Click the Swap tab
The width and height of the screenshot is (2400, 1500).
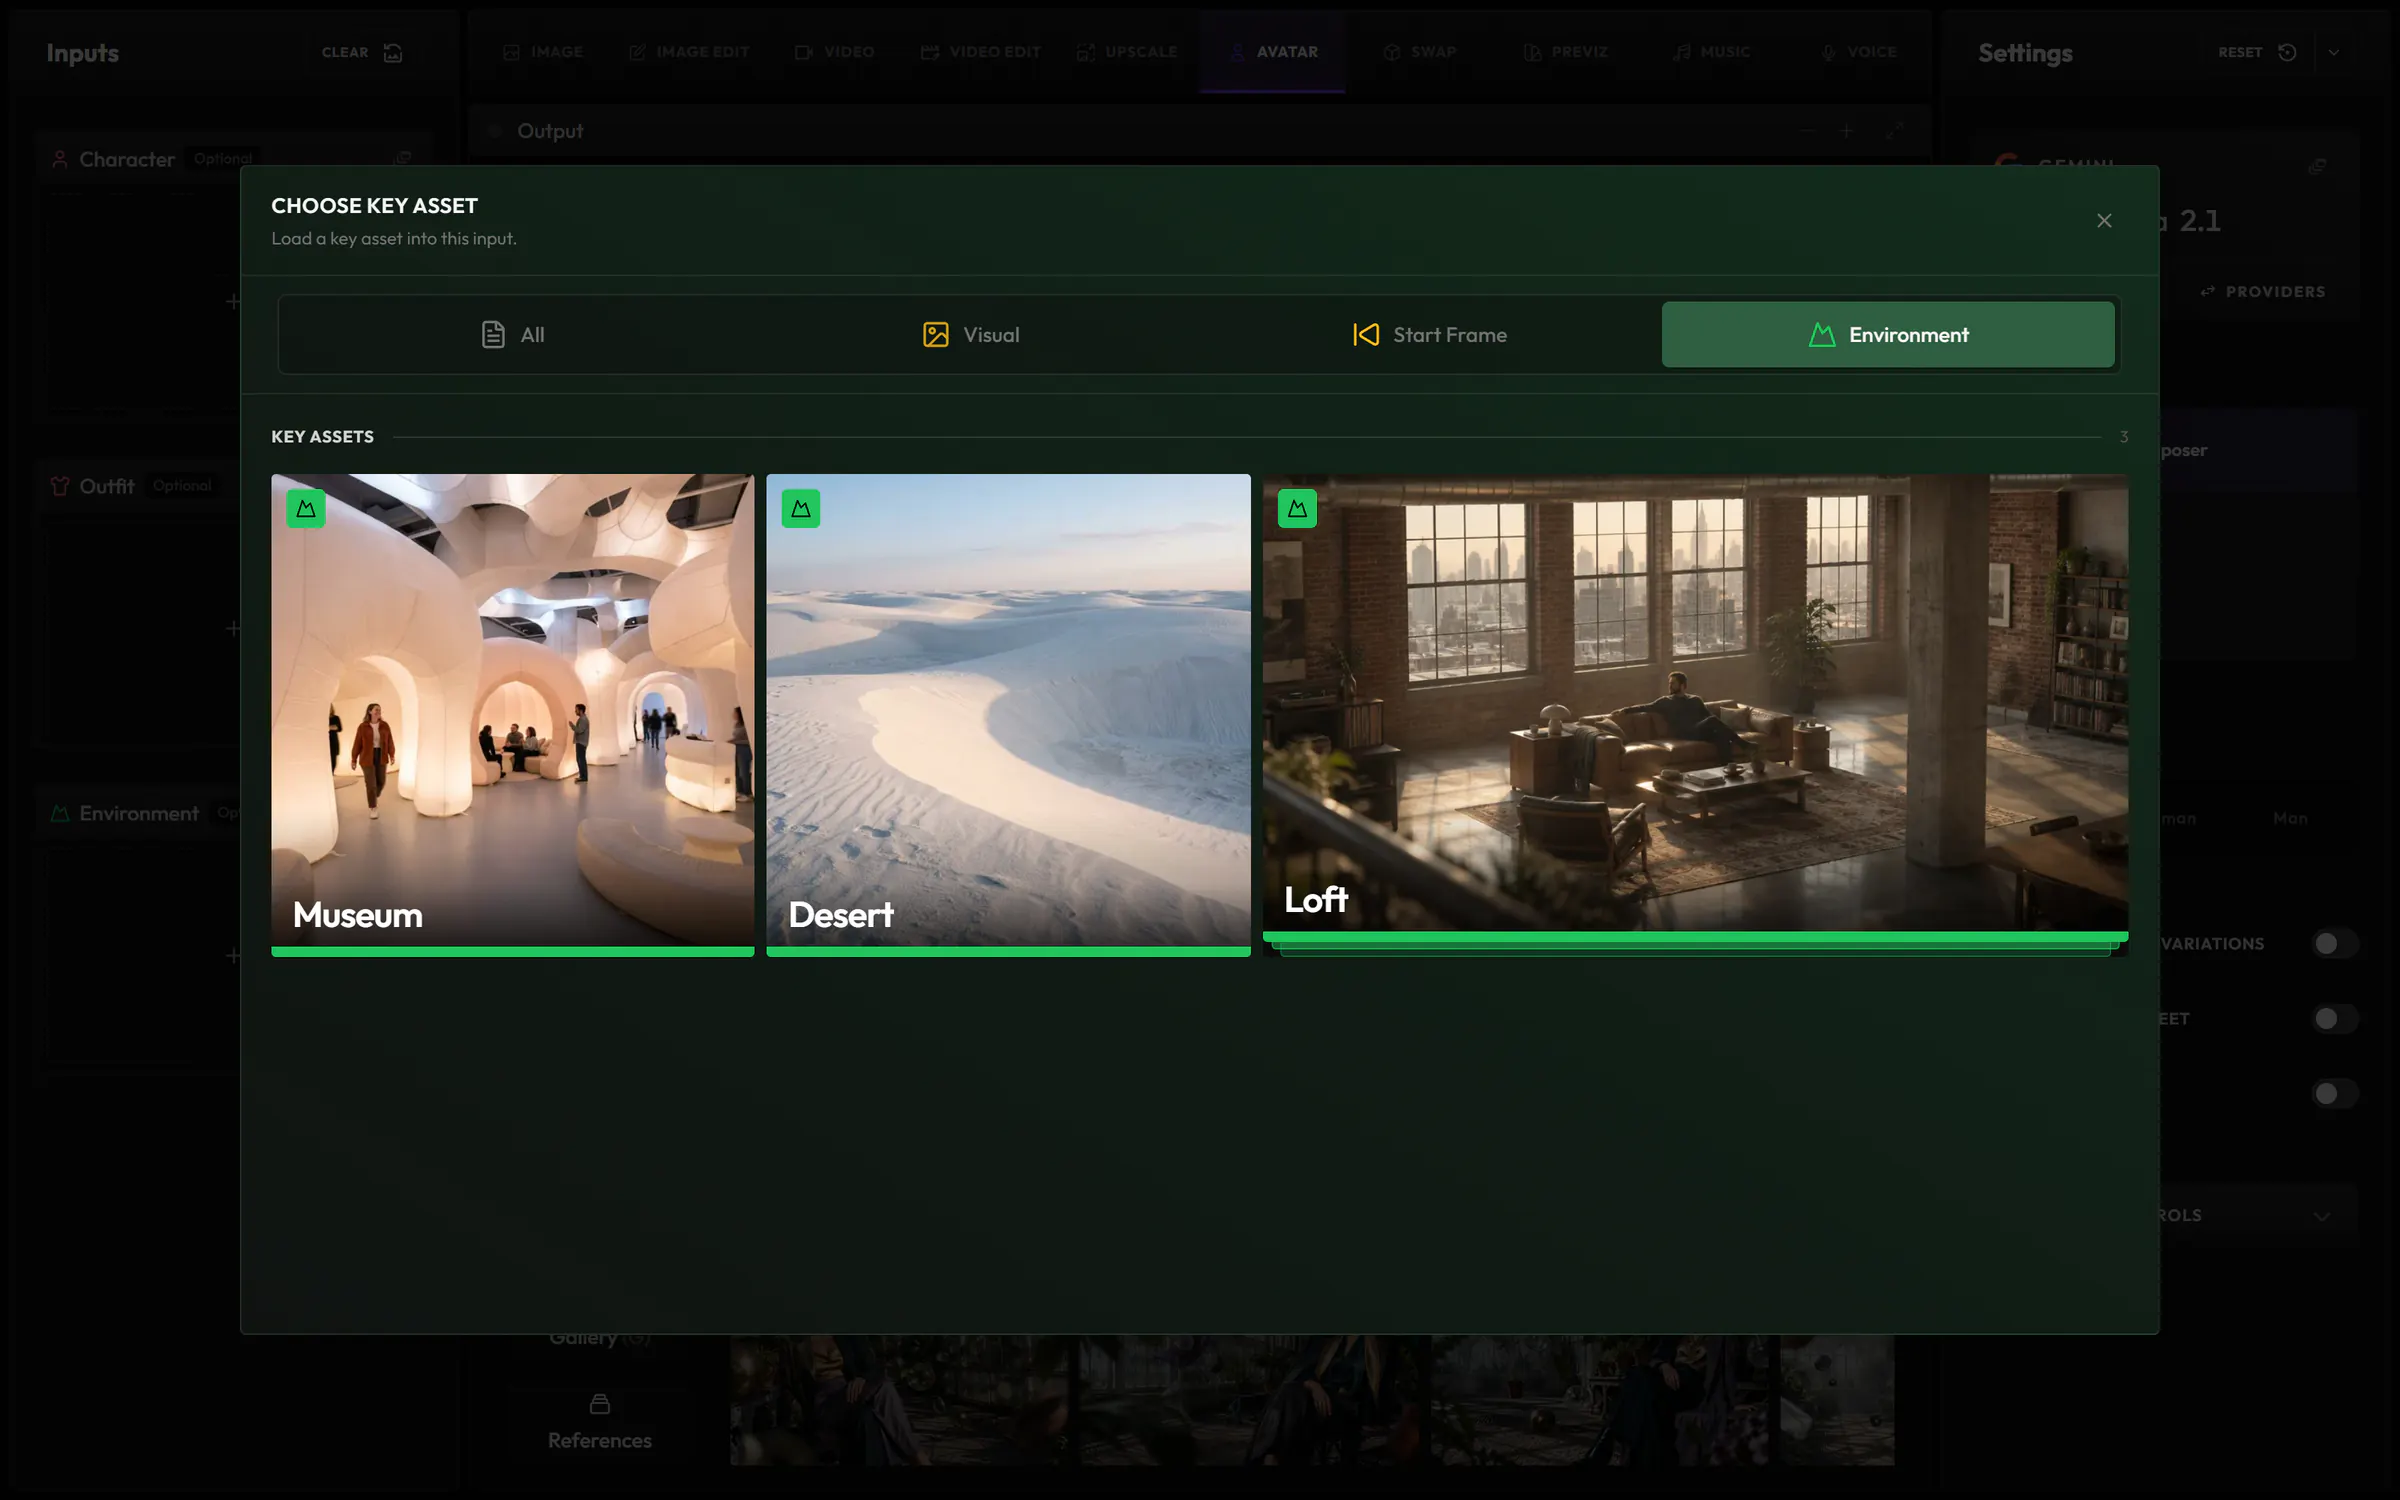pyautogui.click(x=1419, y=52)
